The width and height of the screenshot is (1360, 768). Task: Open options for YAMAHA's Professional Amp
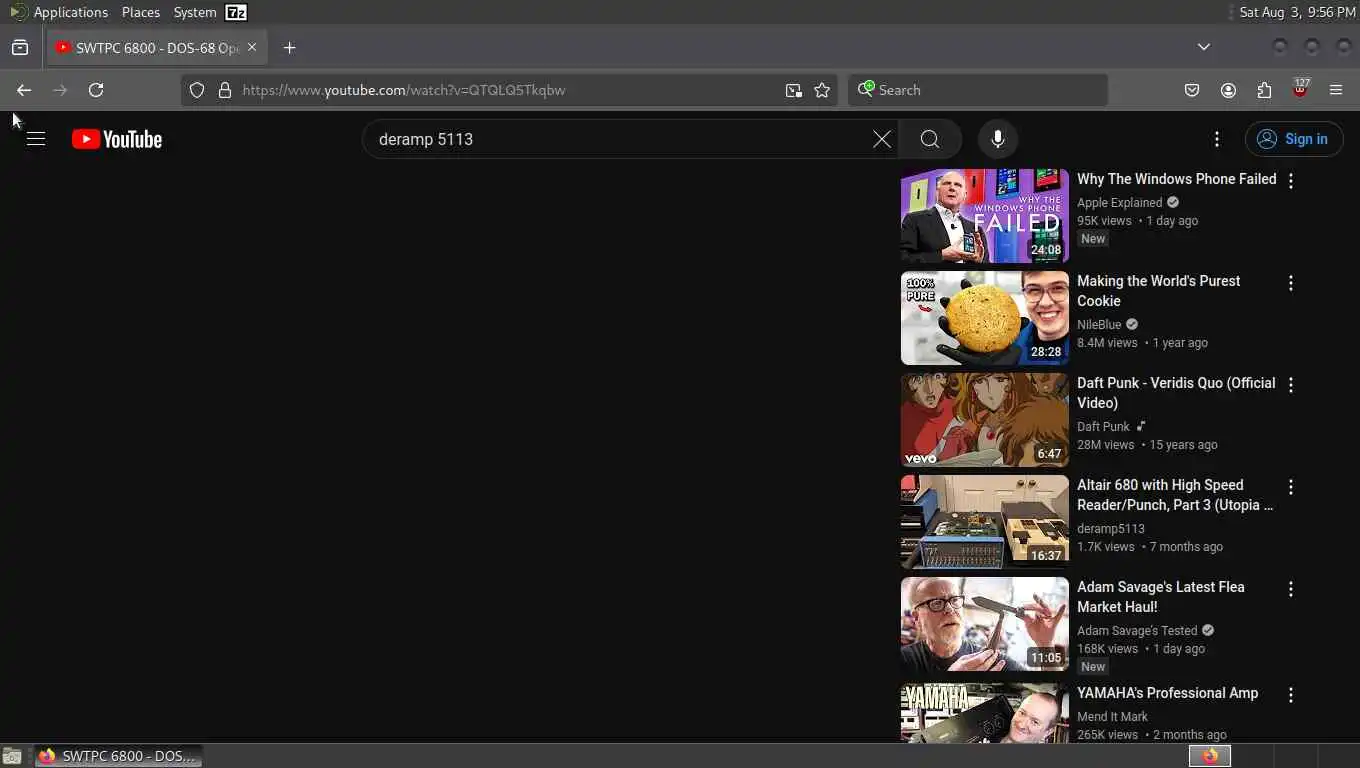[1291, 695]
